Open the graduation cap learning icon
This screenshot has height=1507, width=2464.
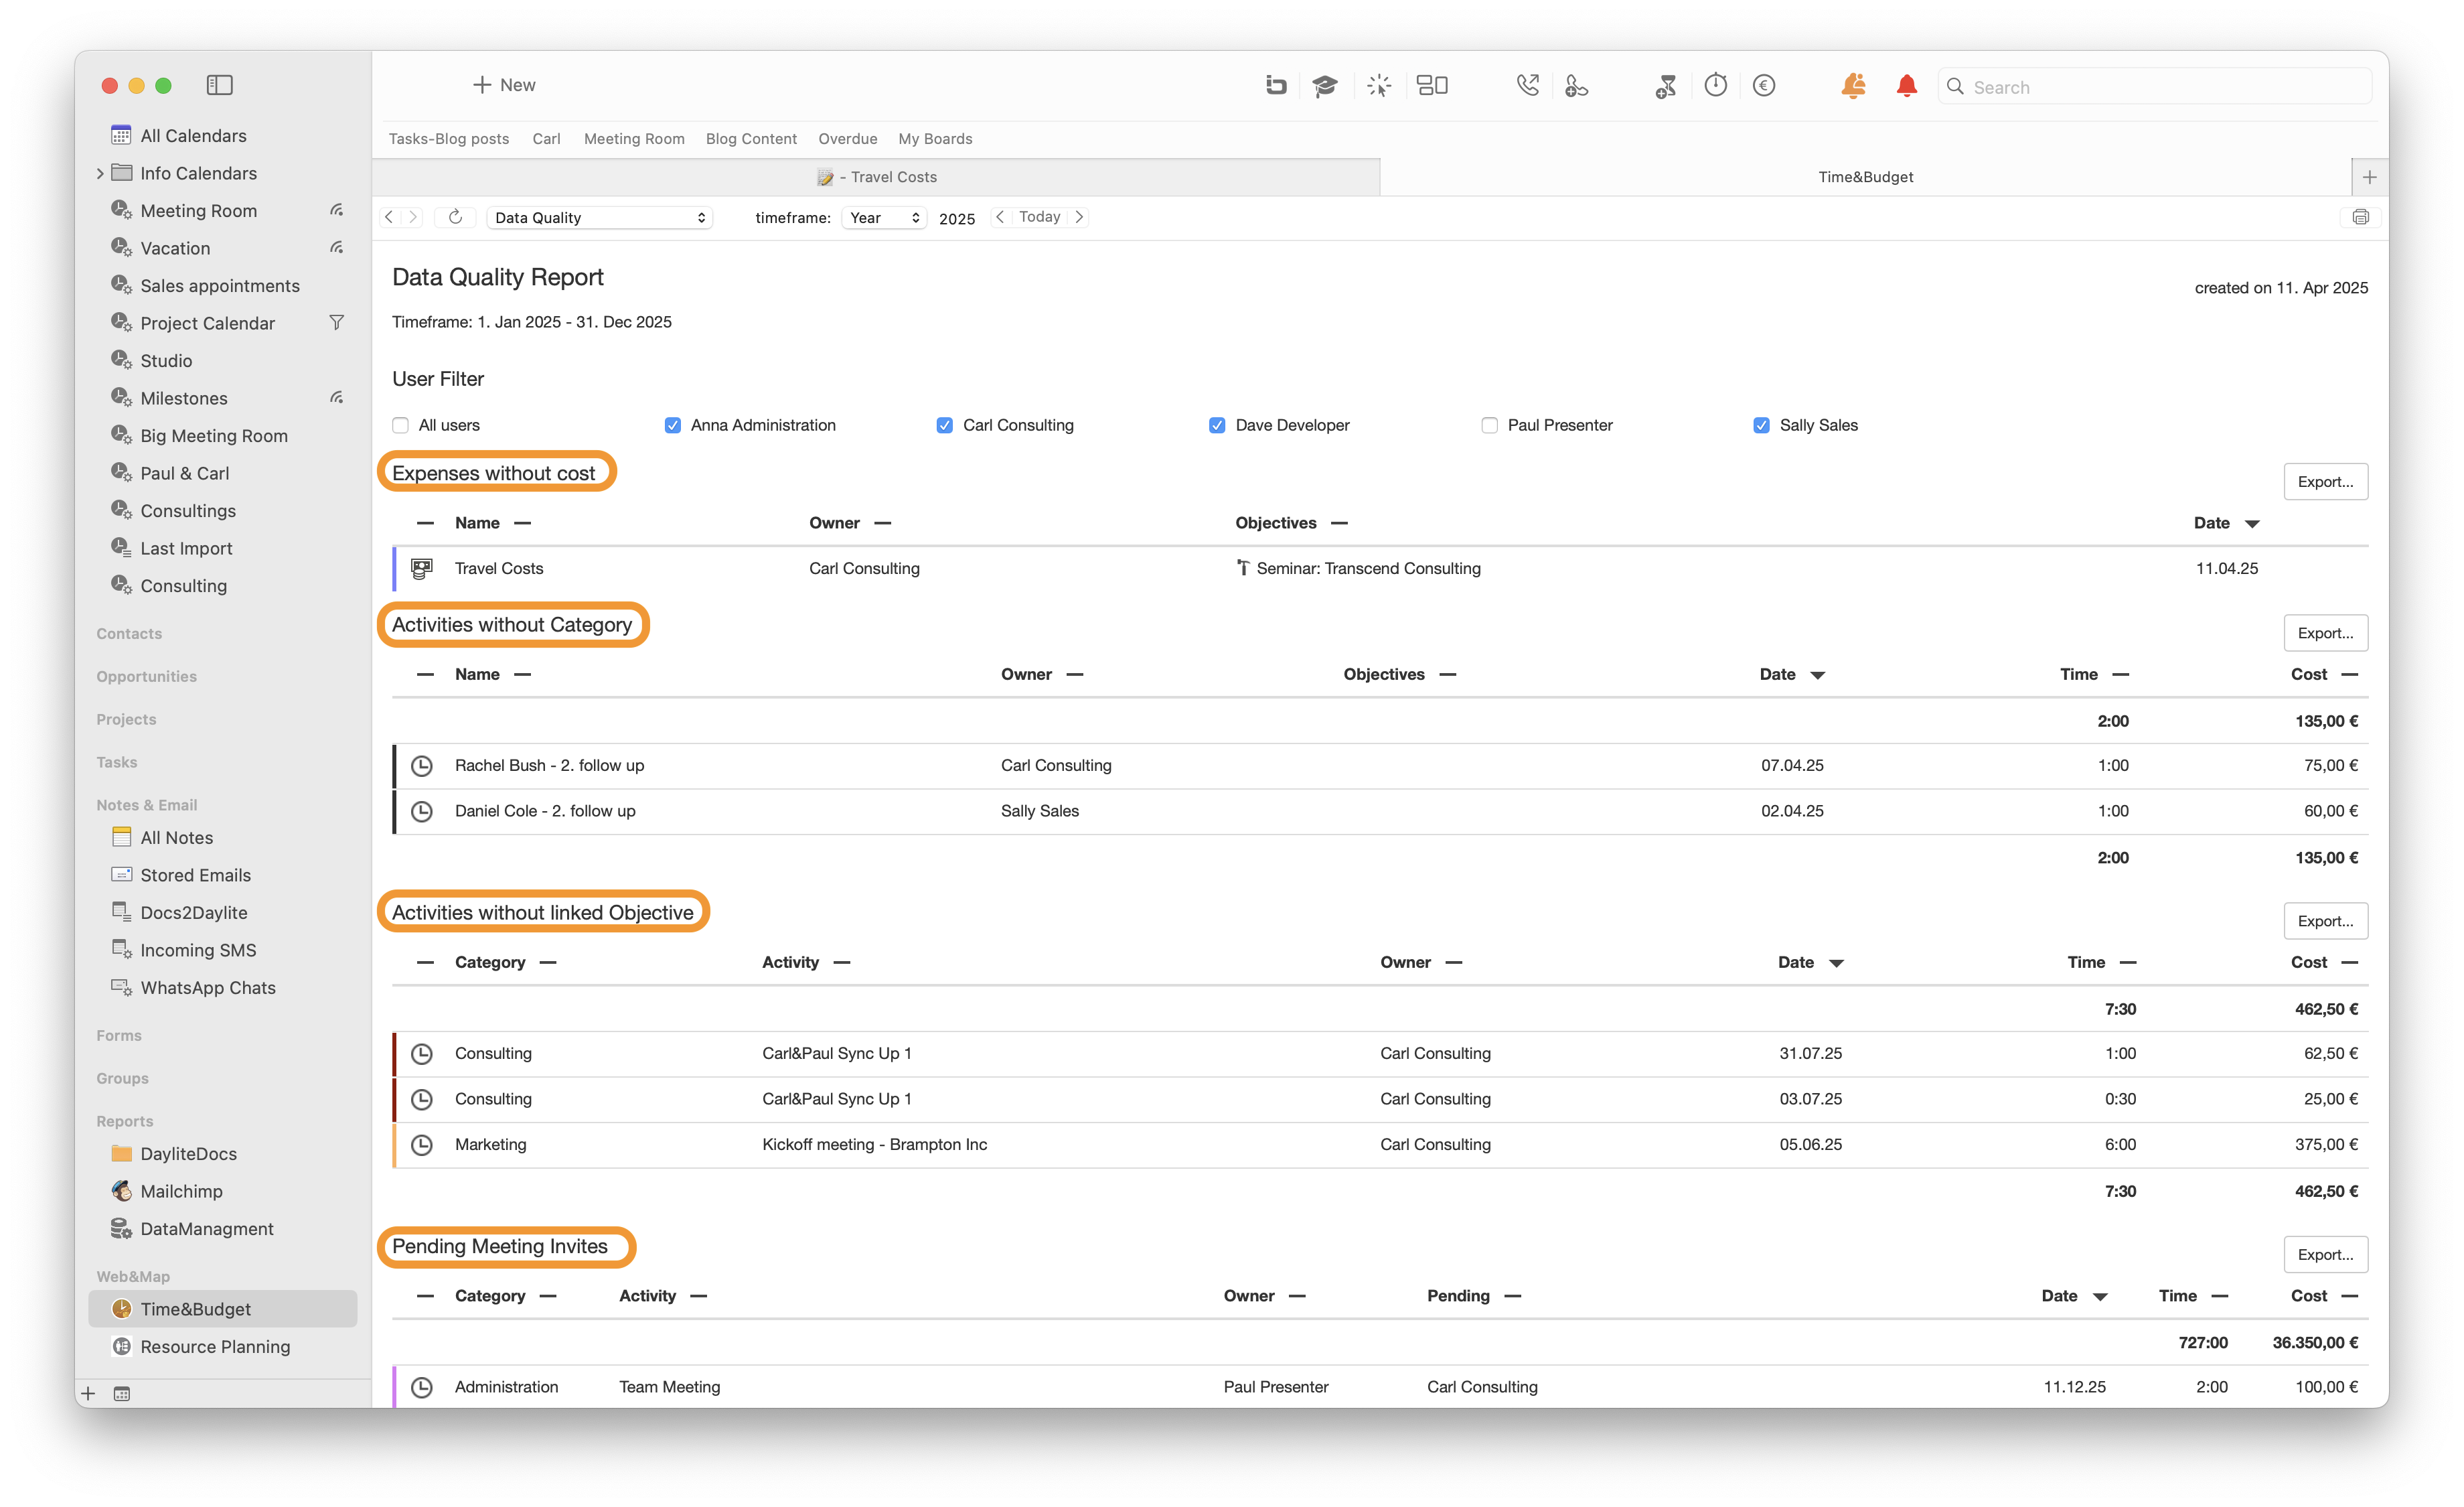[1325, 86]
